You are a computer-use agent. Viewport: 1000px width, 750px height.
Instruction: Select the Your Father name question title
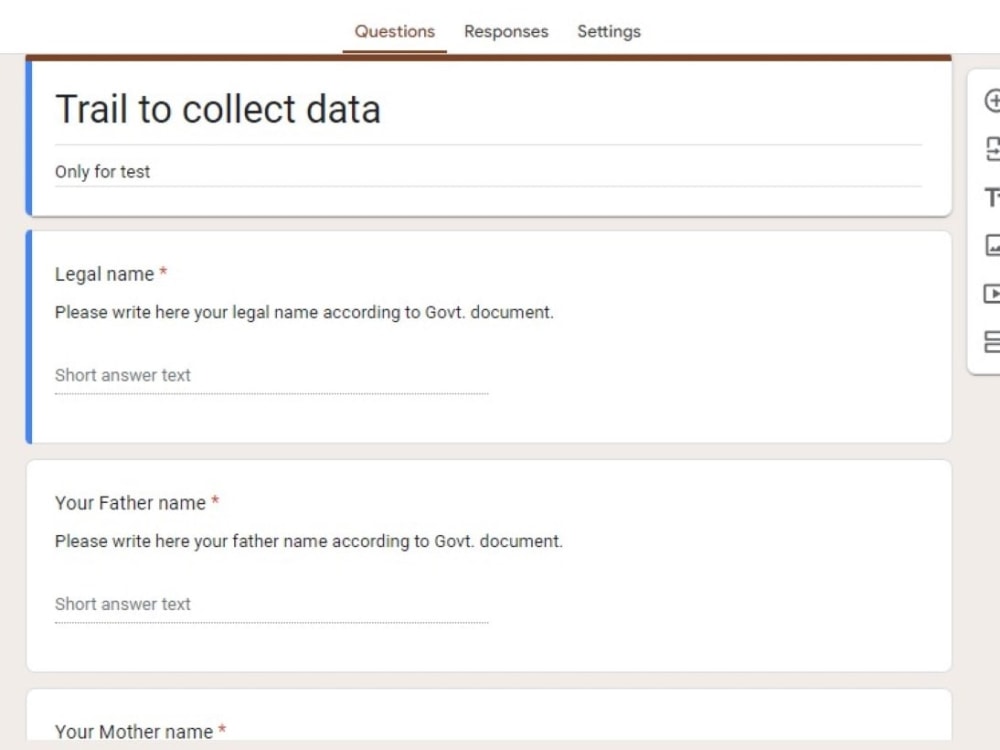130,503
